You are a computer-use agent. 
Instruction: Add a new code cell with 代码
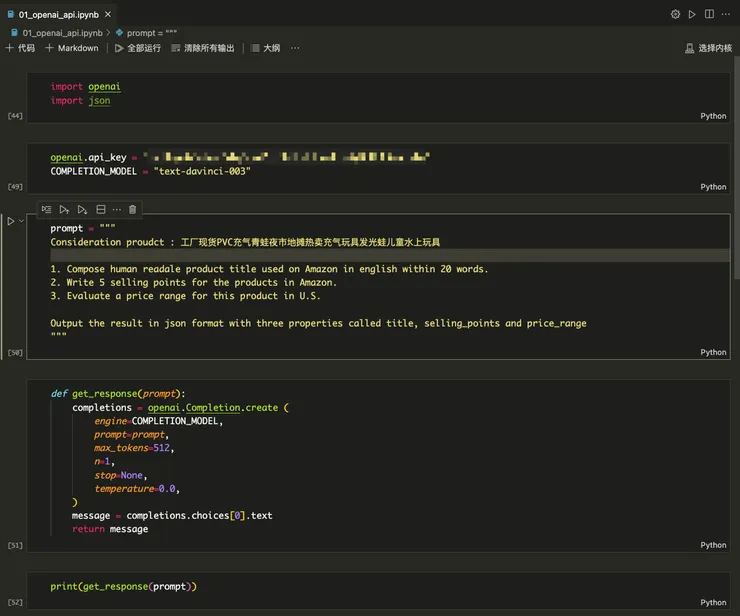pos(20,48)
